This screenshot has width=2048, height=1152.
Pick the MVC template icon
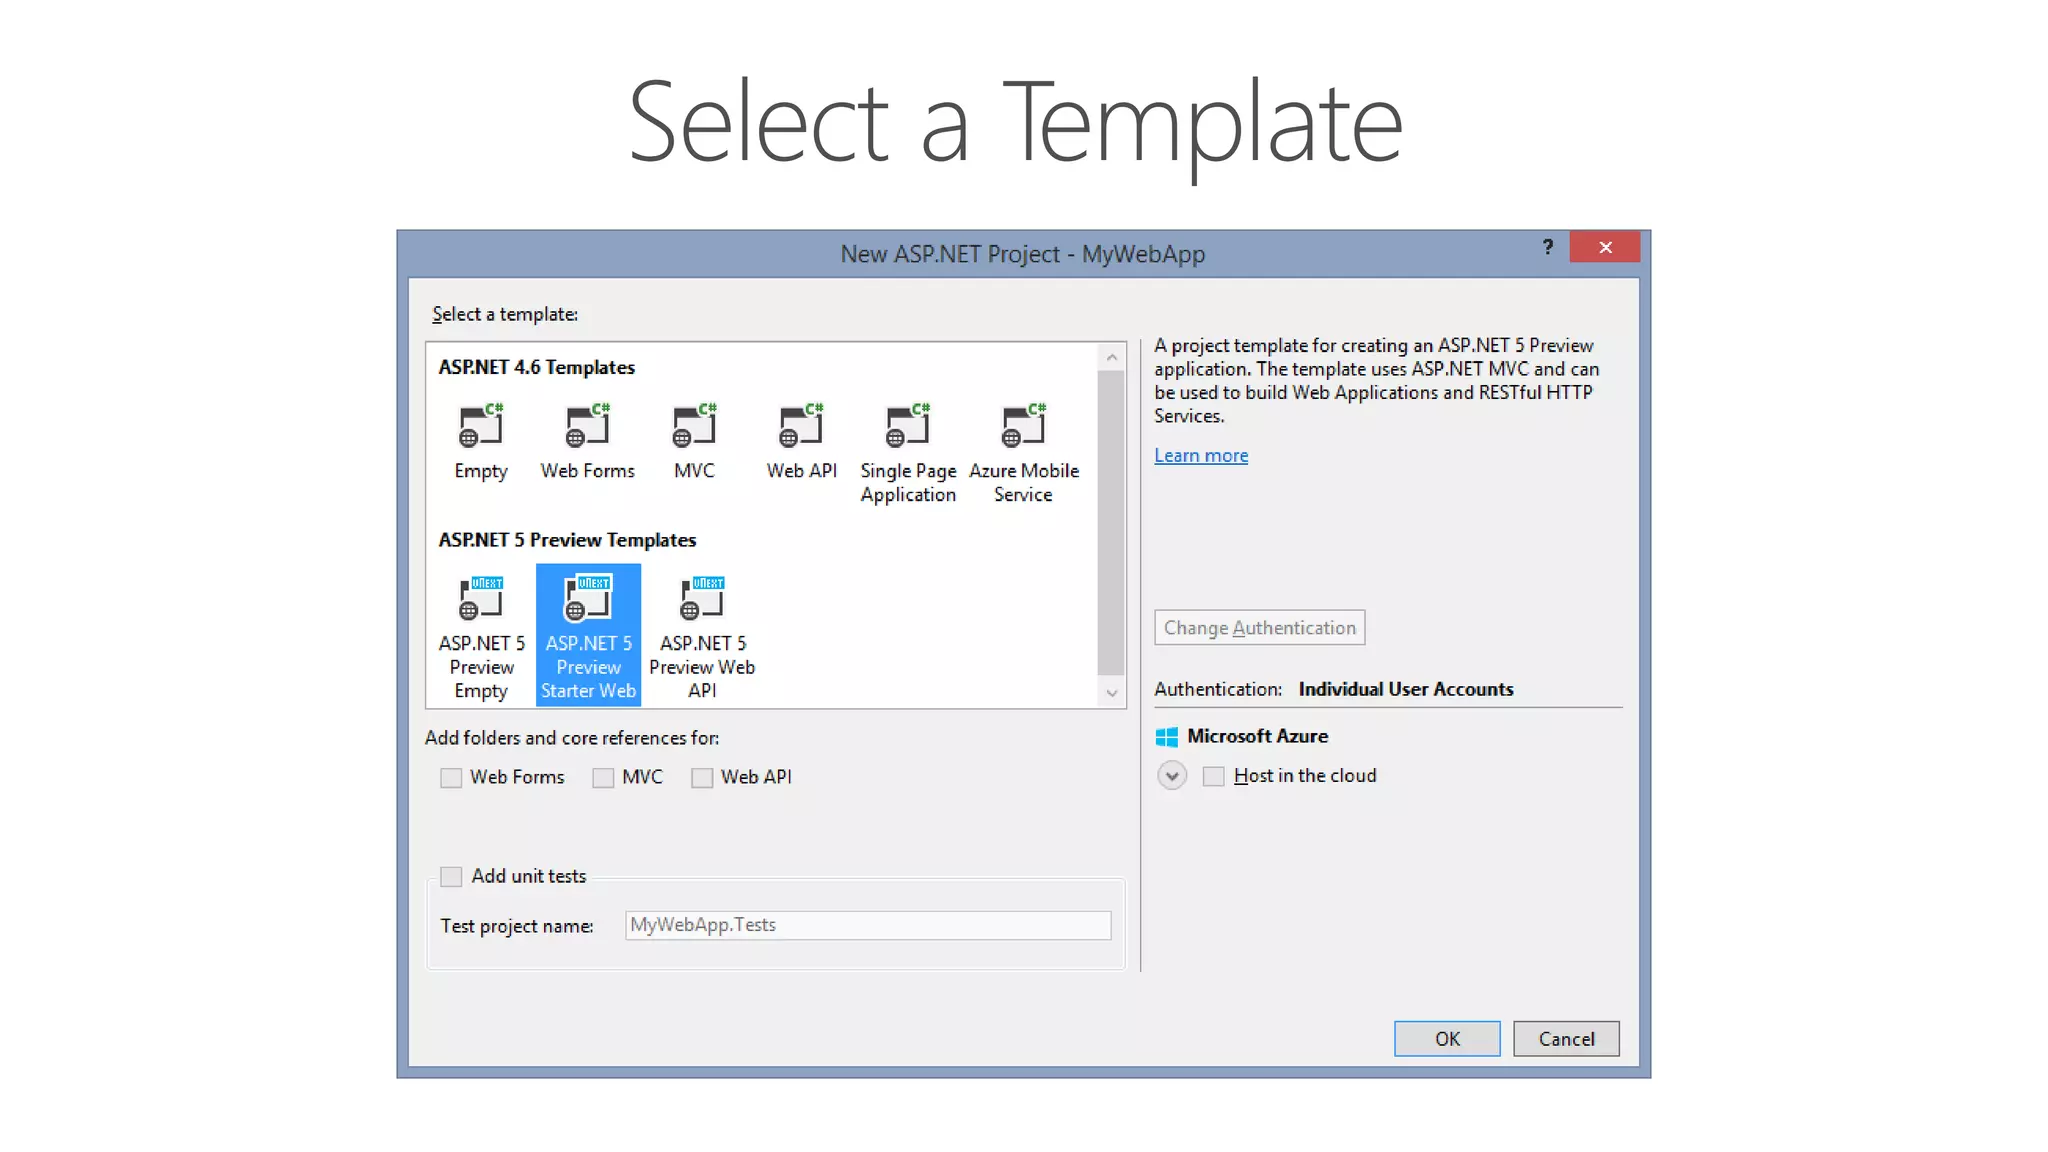tap(694, 428)
